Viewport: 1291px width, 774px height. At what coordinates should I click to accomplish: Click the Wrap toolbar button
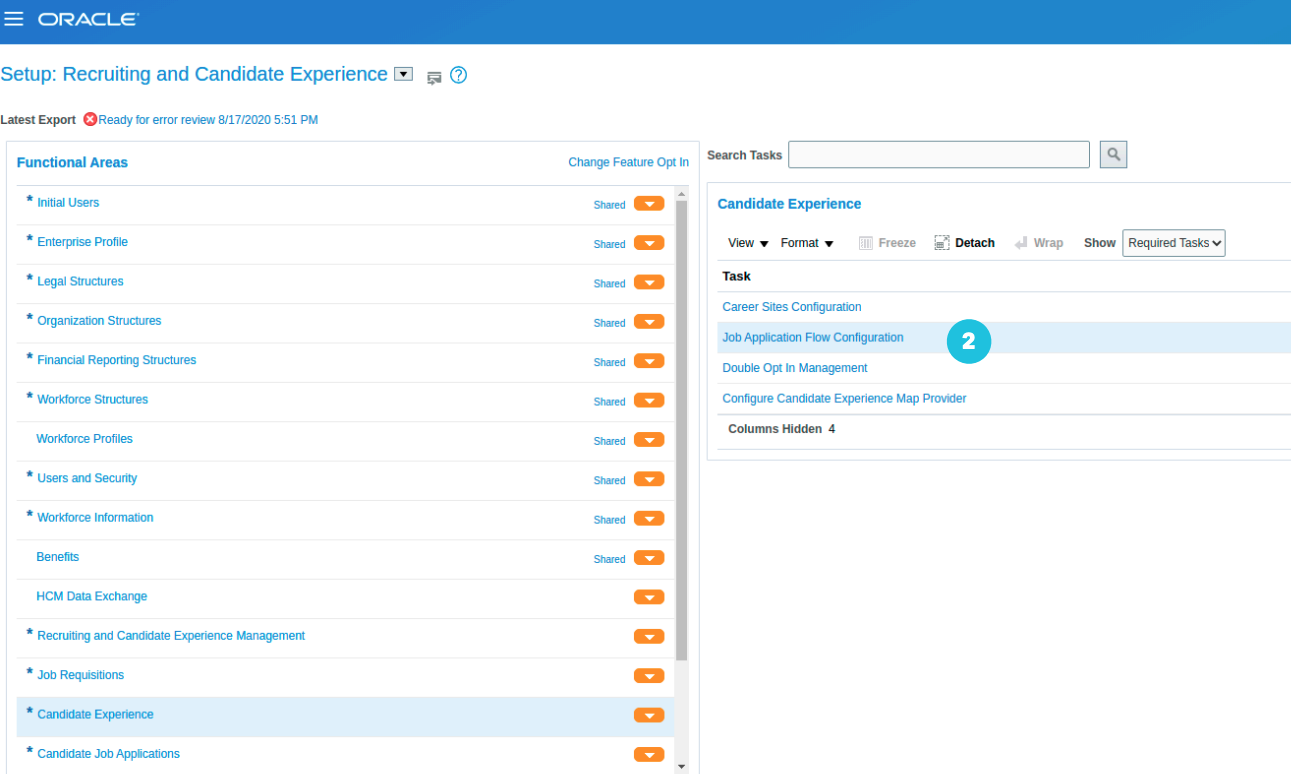point(1038,243)
